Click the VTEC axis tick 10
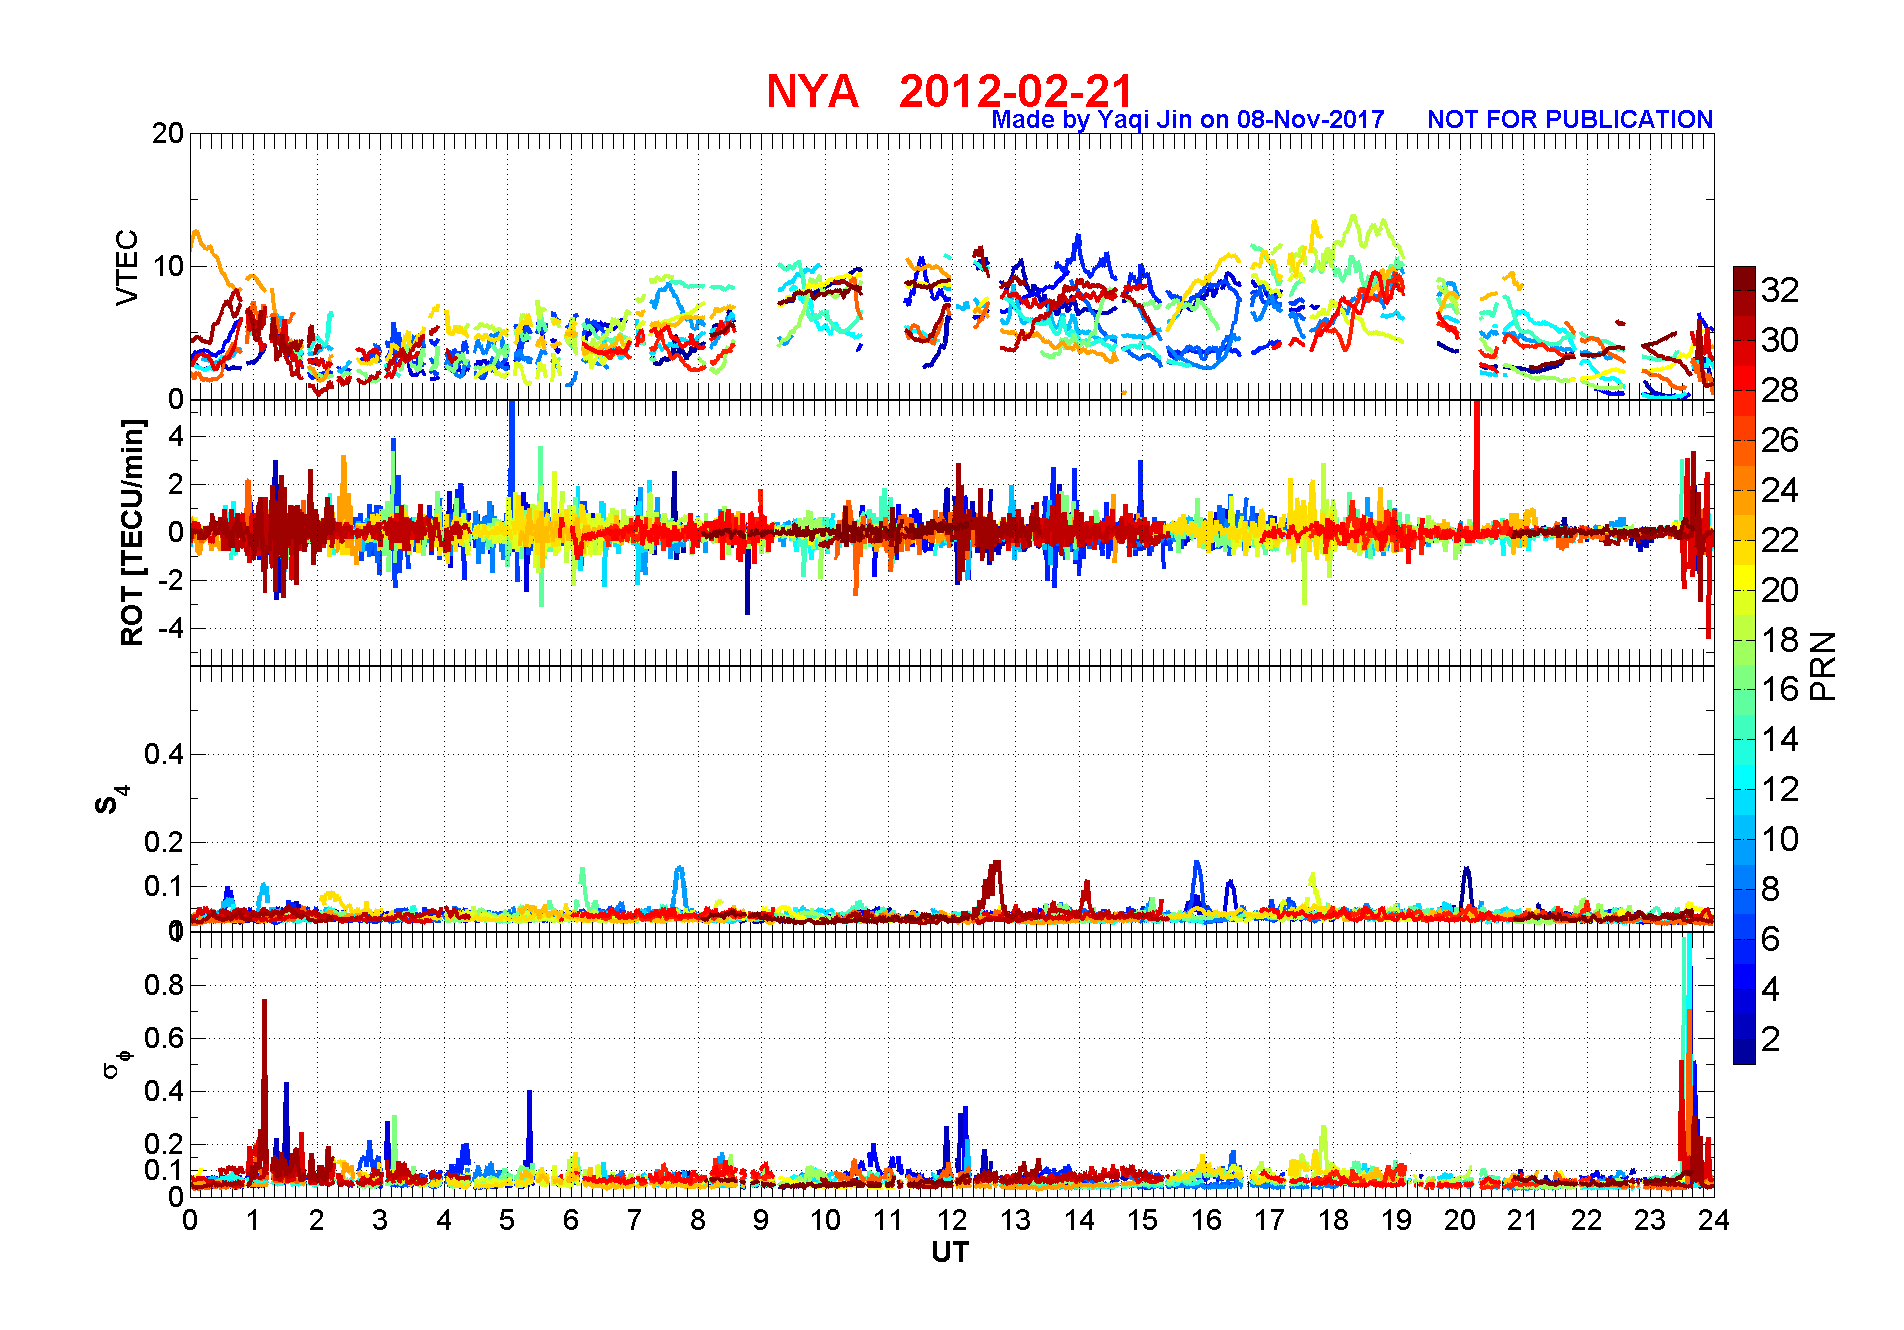1904x1330 pixels. [x=168, y=266]
